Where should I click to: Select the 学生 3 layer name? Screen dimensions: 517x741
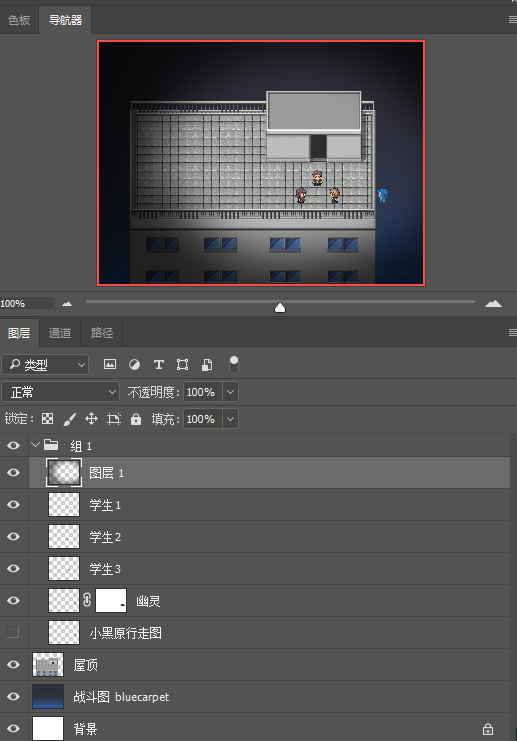pyautogui.click(x=105, y=569)
